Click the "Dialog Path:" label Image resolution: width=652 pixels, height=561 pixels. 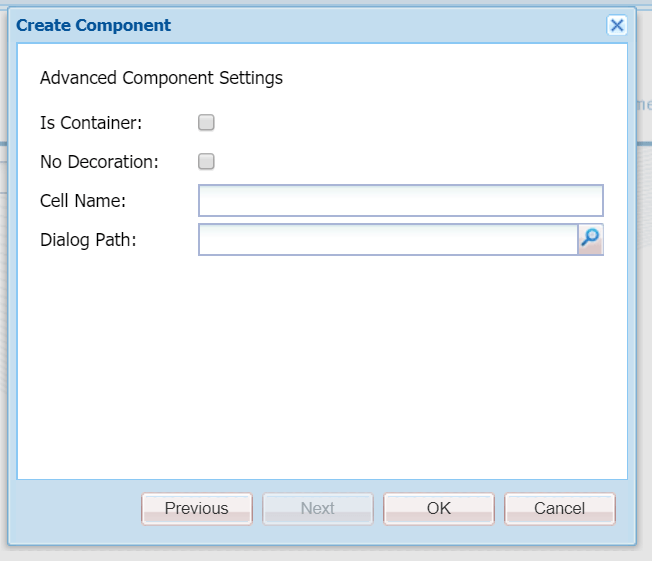click(87, 239)
